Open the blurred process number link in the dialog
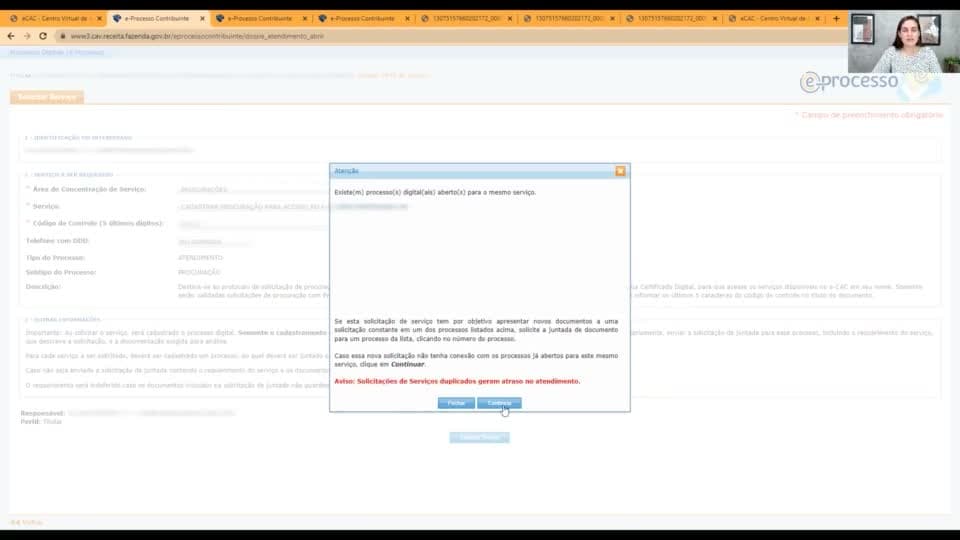Screen dimensions: 960x540 (371, 207)
